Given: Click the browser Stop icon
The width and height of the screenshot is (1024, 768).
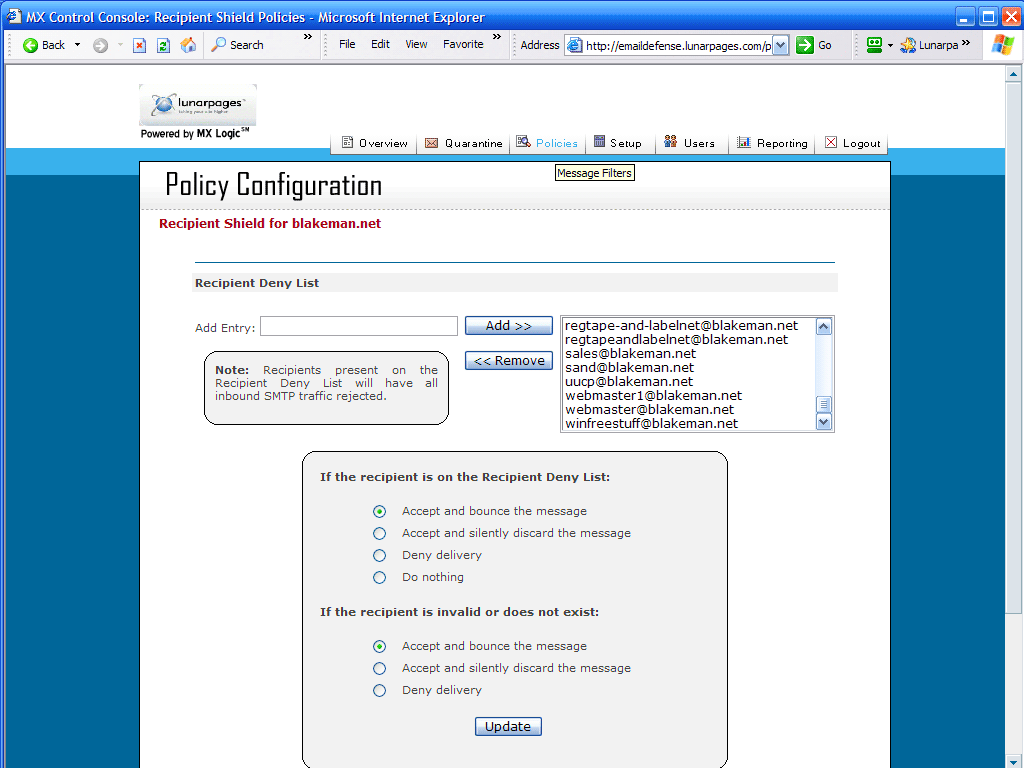Looking at the screenshot, I should pos(139,45).
